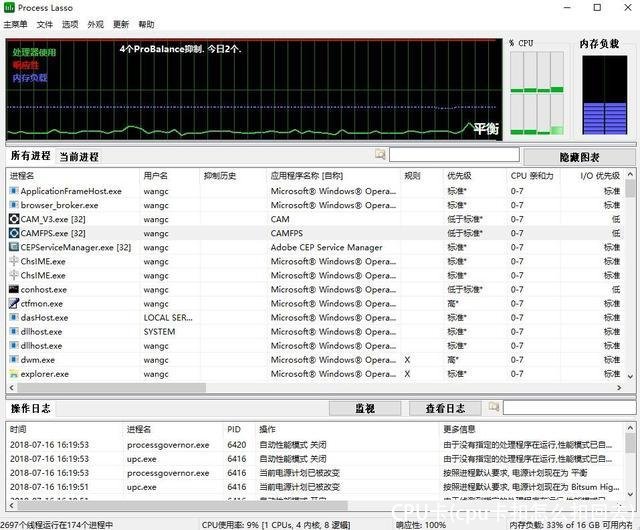640x530 pixels.
Task: Click the 内存负载 memory load bar graph
Action: click(604, 95)
